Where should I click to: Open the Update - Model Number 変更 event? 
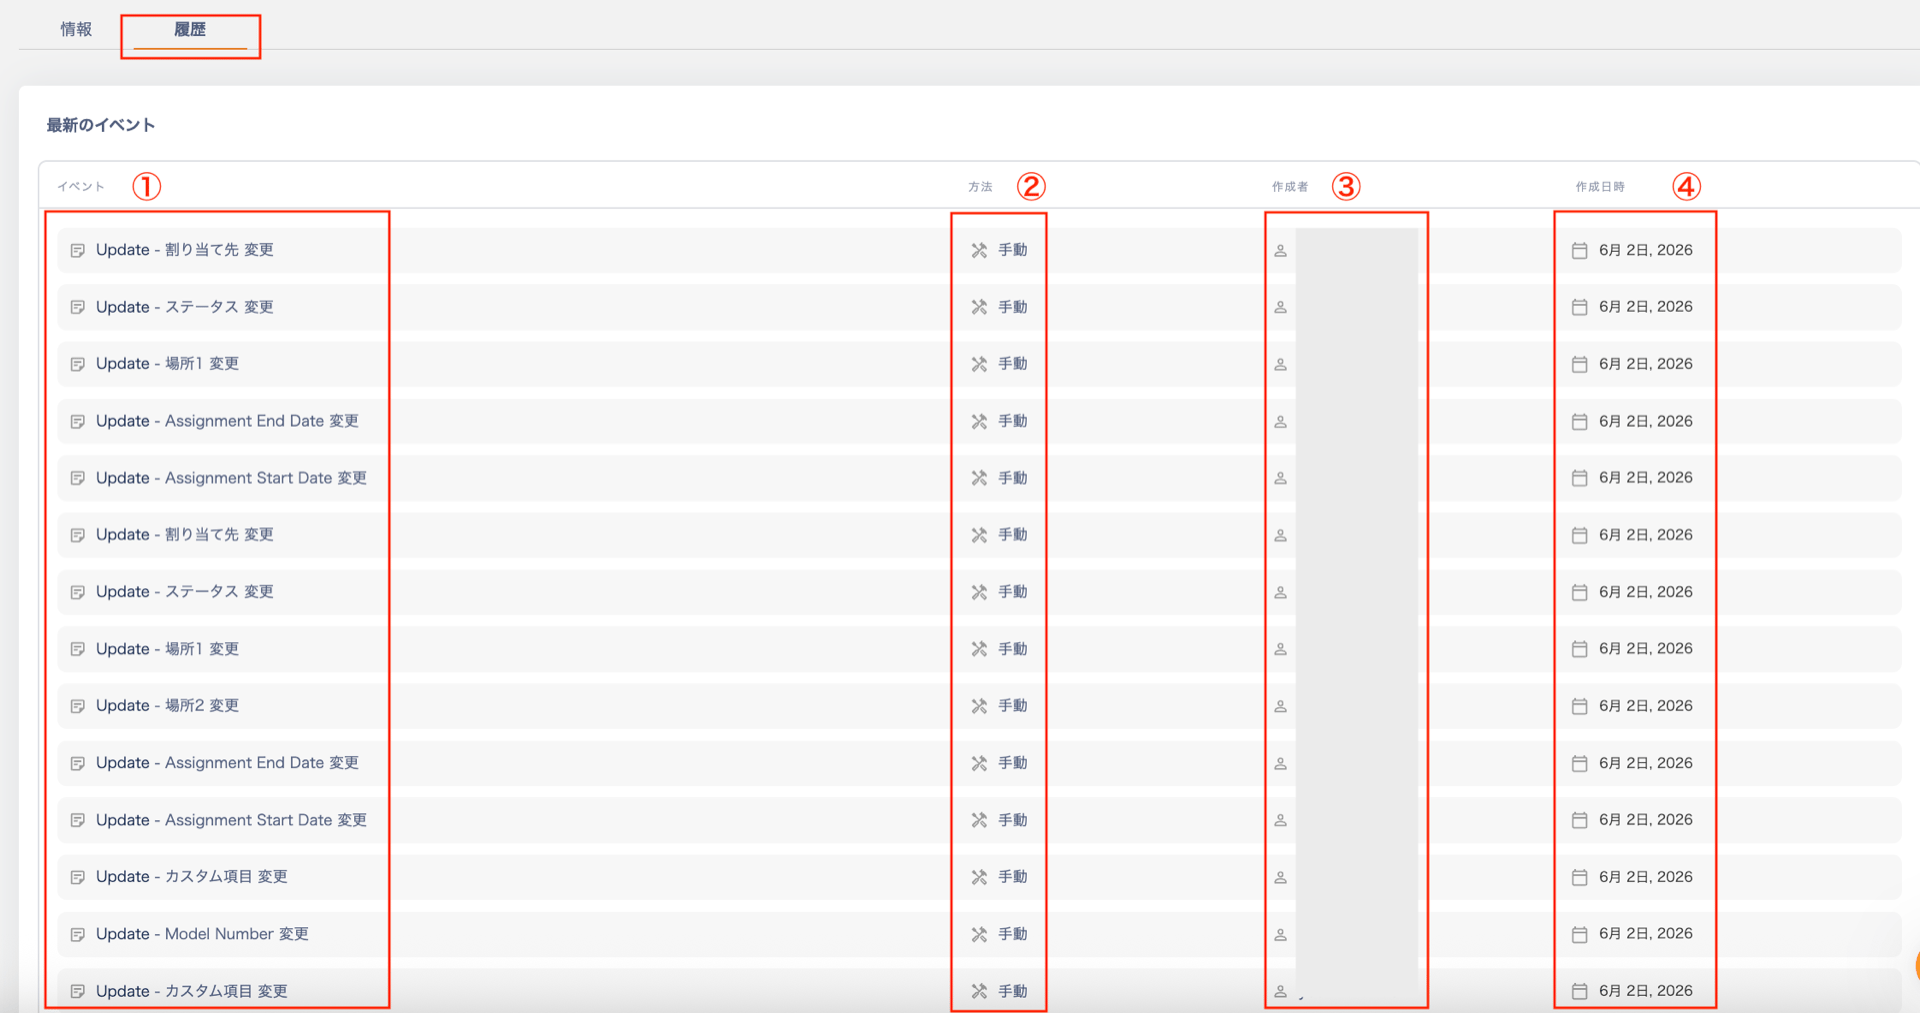click(202, 934)
